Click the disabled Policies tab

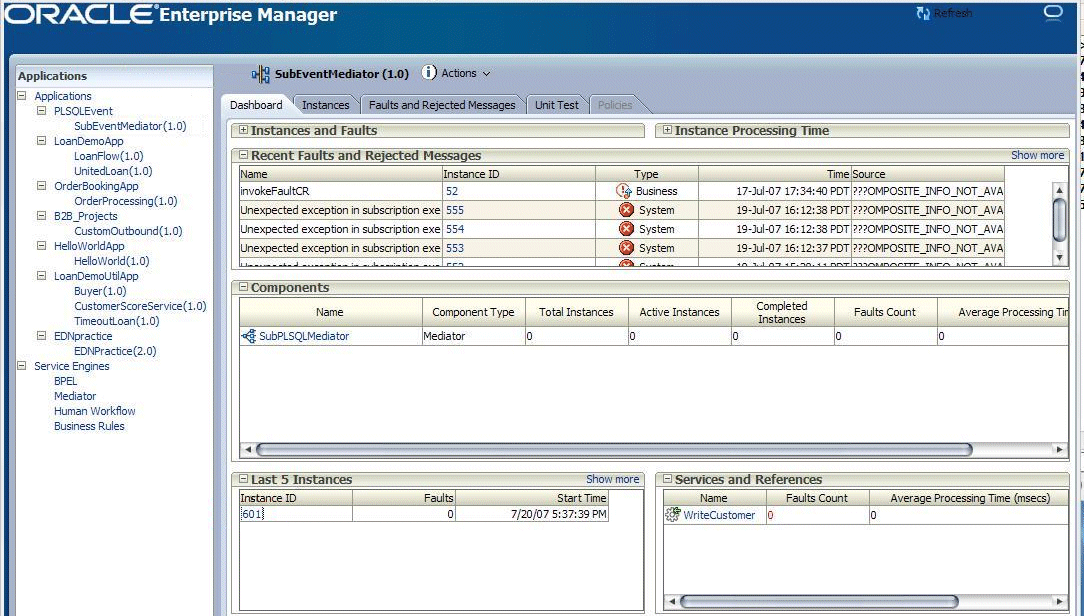point(615,105)
